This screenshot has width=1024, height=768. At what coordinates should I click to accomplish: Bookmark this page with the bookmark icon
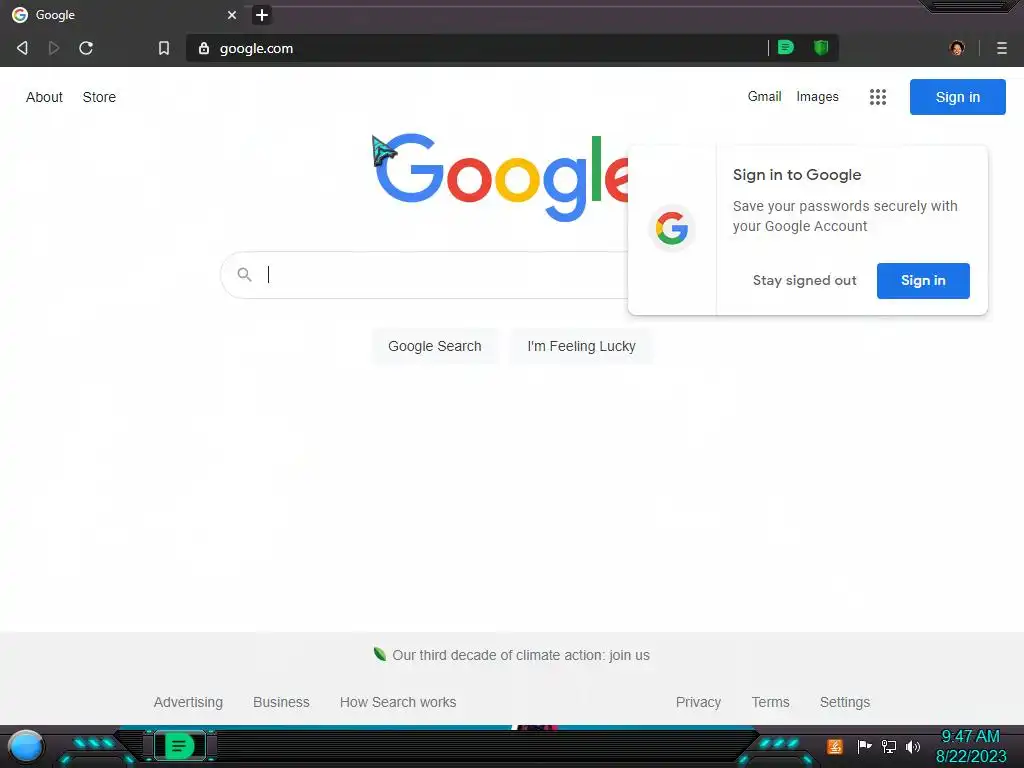(x=164, y=48)
